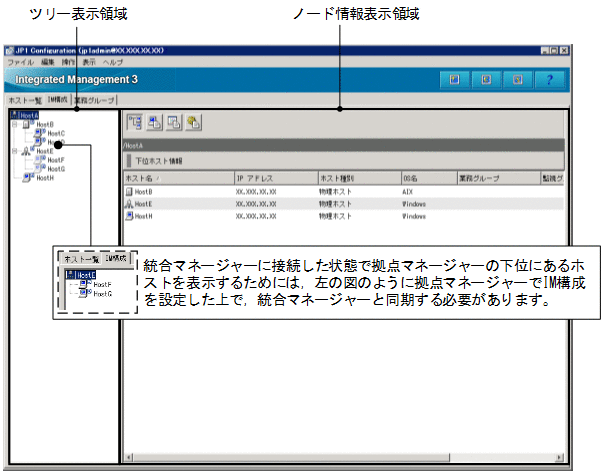
Task: Click the horizontal scrollbar right arrow
Action: coord(560,458)
